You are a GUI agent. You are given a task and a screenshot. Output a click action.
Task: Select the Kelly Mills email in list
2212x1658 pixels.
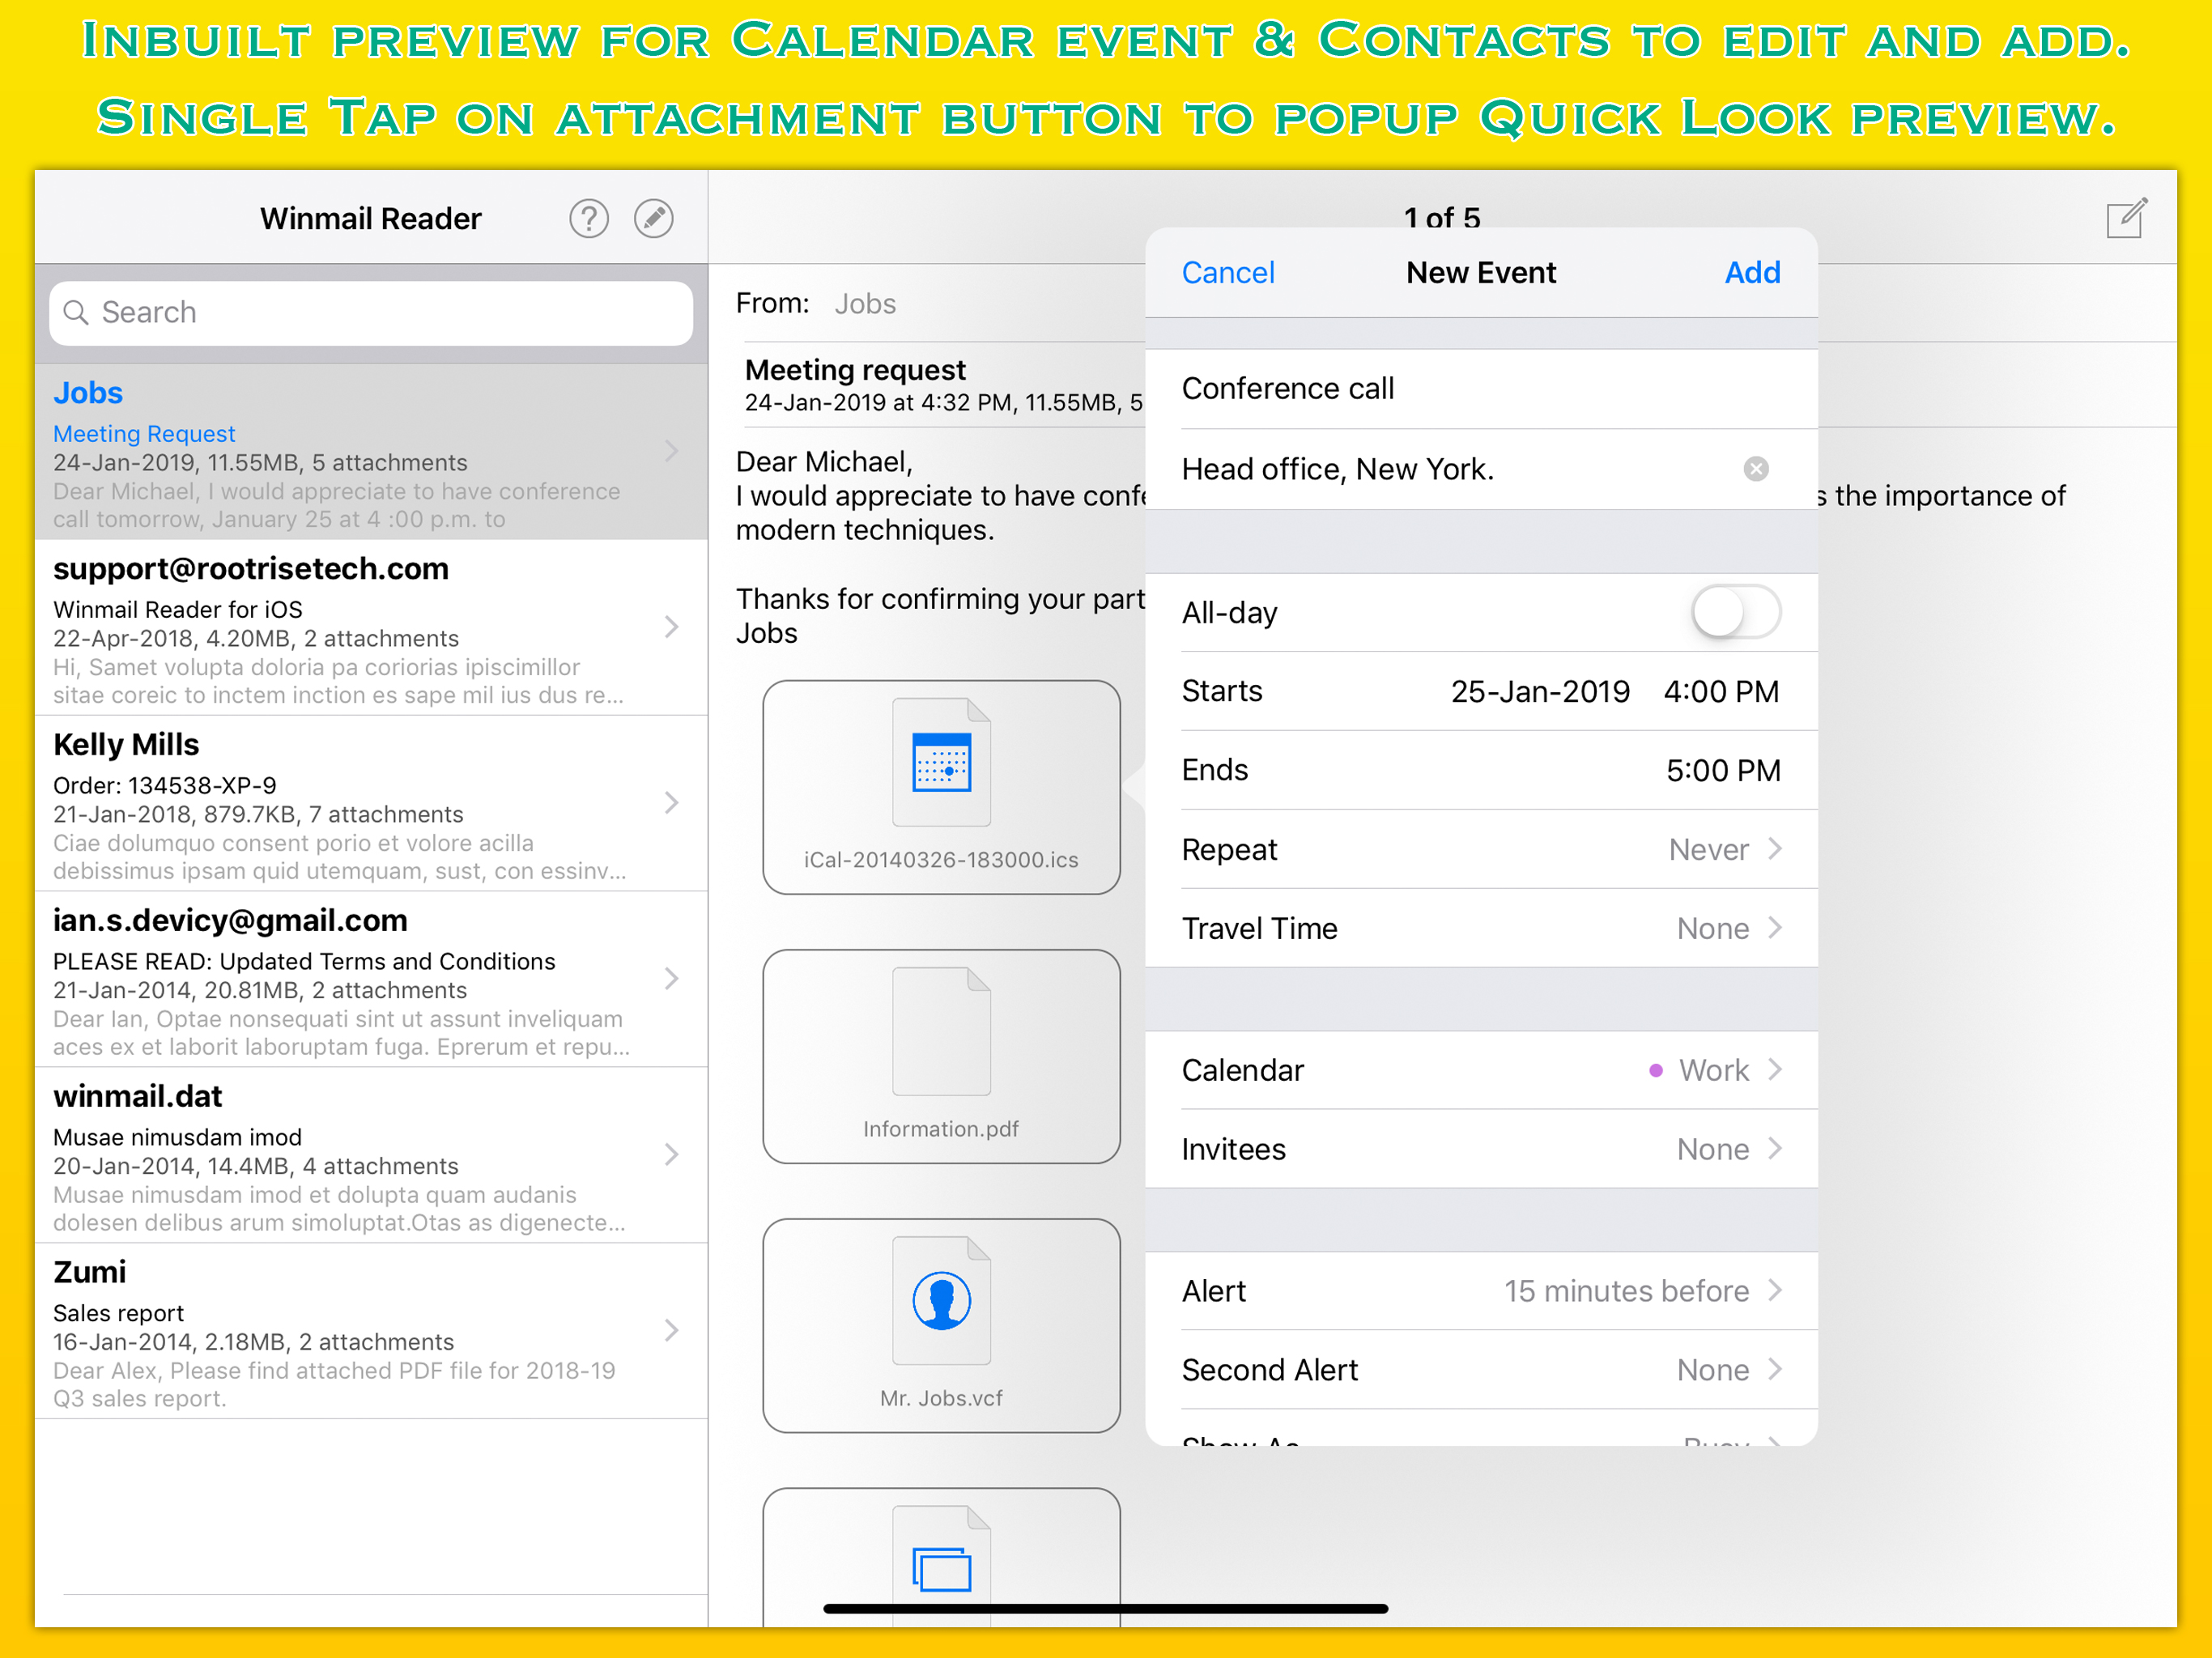(370, 804)
